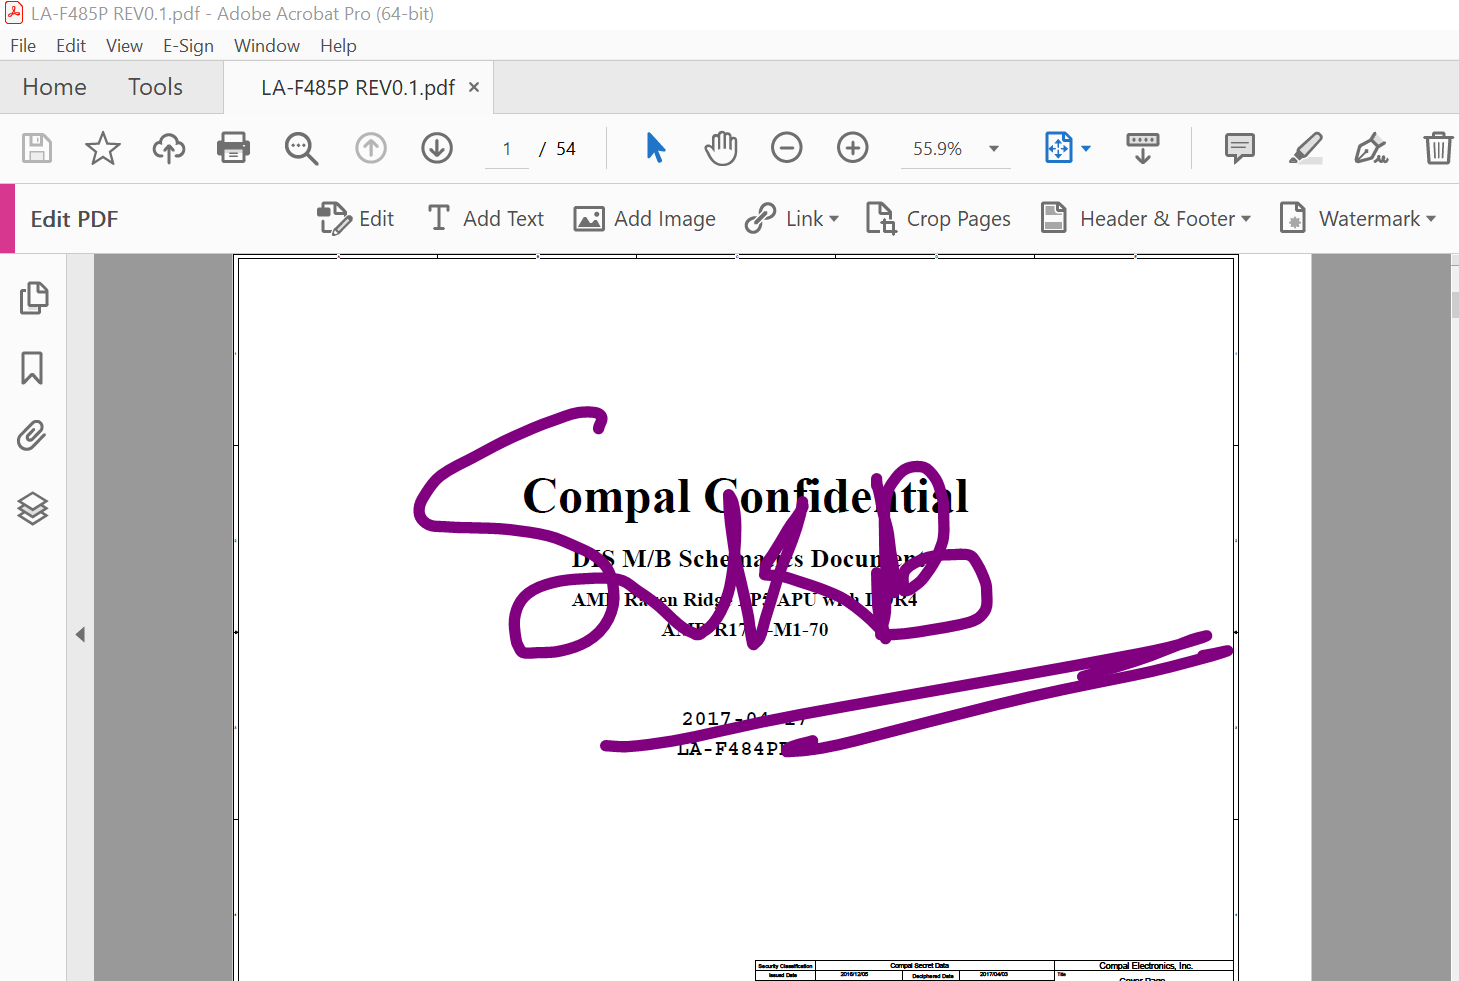Click the total page count "54"
This screenshot has height=981, width=1459.
click(x=566, y=149)
